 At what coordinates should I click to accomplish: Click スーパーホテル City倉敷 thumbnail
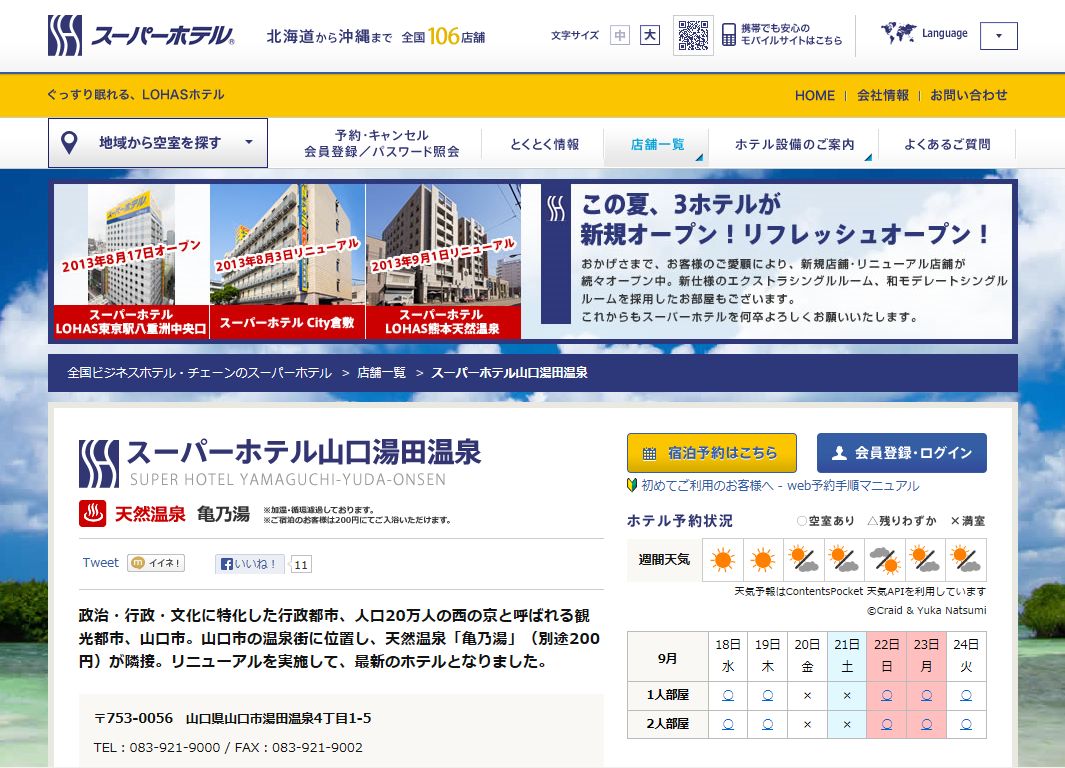287,261
